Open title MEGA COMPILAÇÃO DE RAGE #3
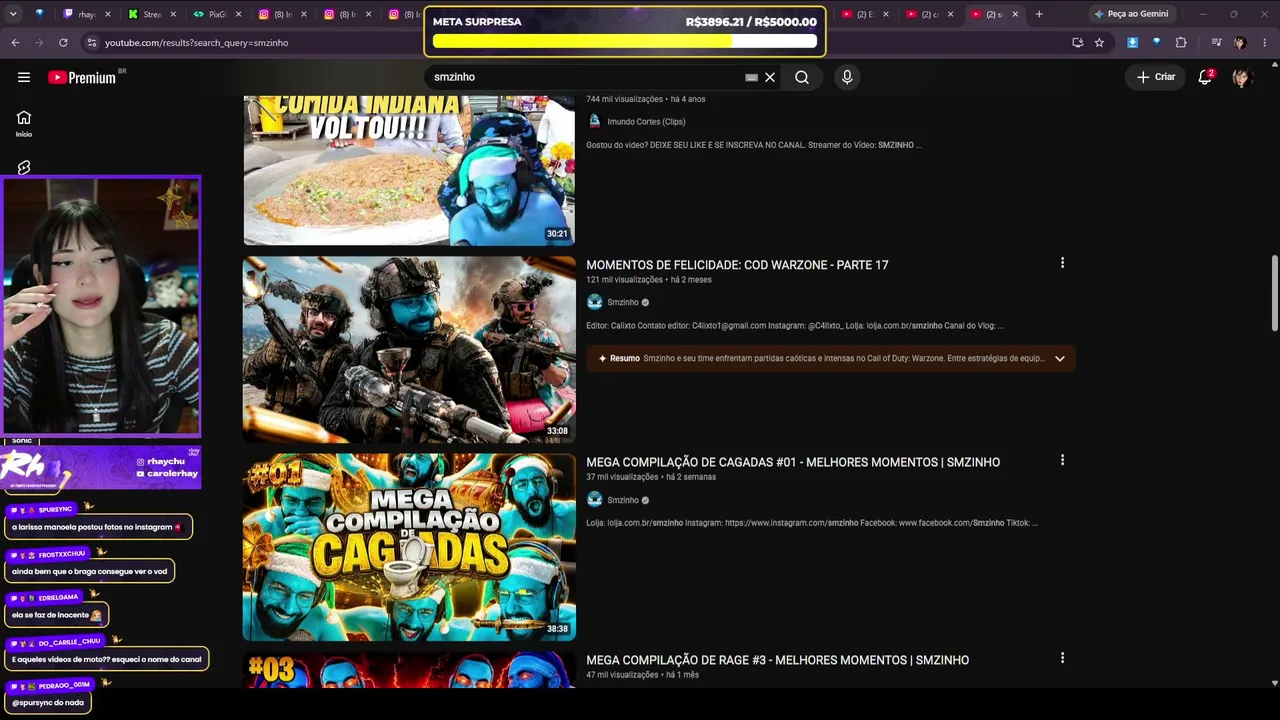This screenshot has height=720, width=1280. click(777, 660)
